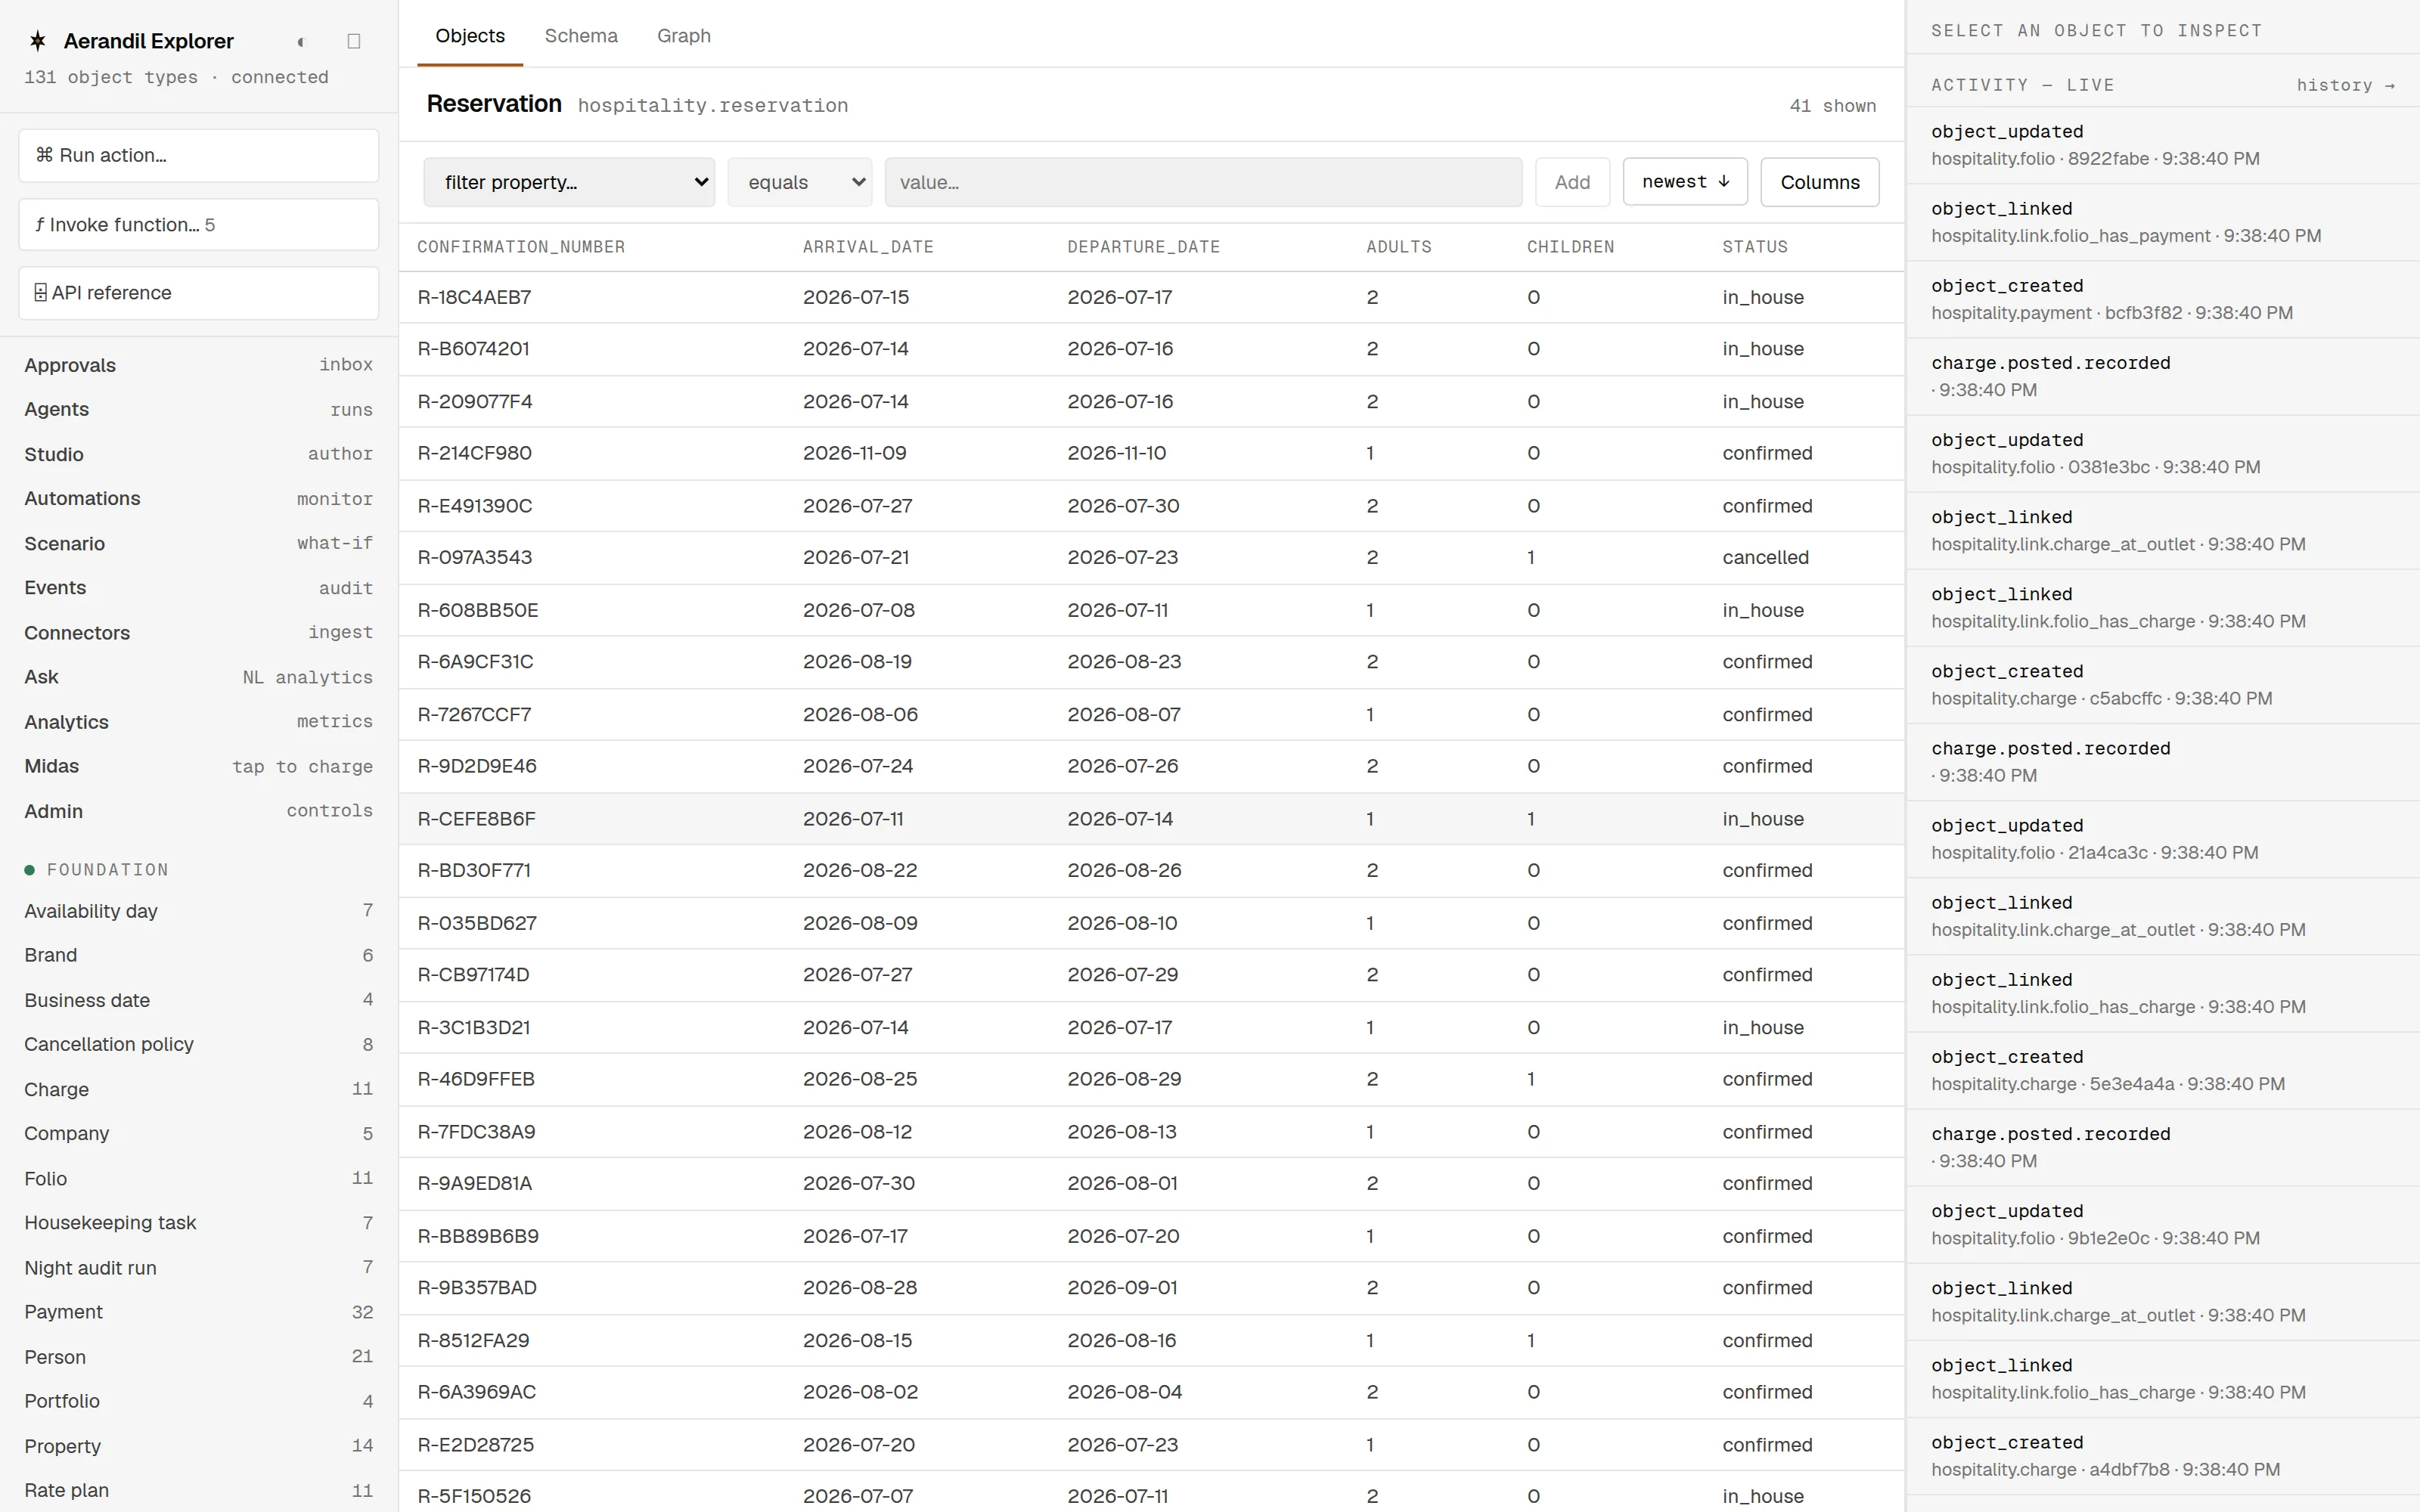Click the Aerandil star logo icon

[x=38, y=41]
